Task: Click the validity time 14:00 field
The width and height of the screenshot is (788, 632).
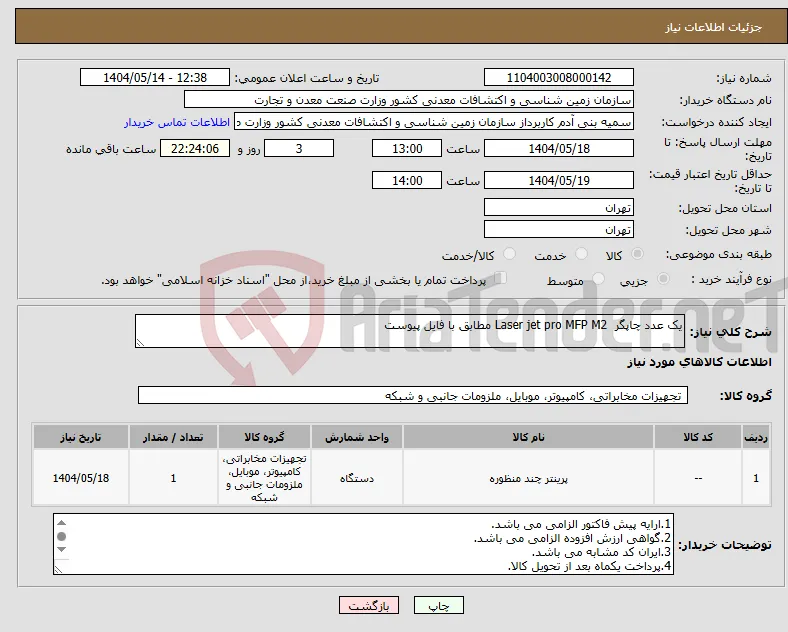Action: (x=407, y=180)
